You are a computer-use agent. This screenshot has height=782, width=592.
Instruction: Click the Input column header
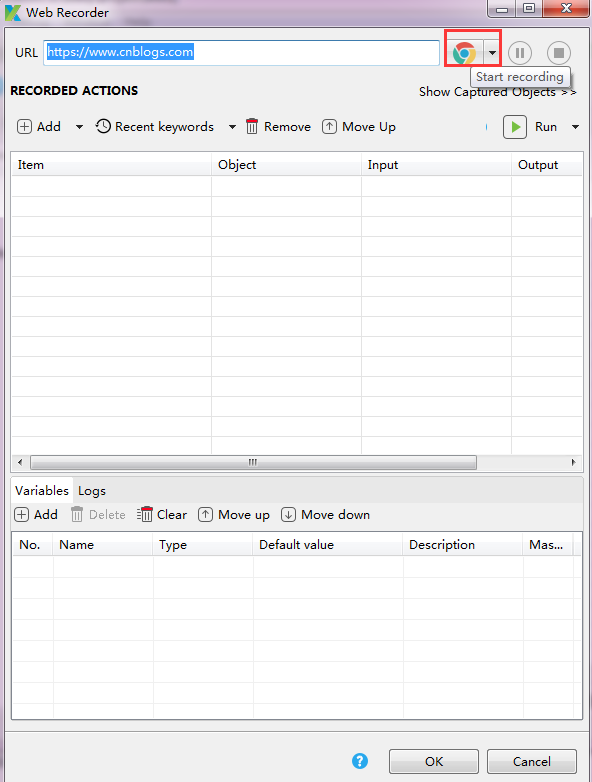coord(436,165)
